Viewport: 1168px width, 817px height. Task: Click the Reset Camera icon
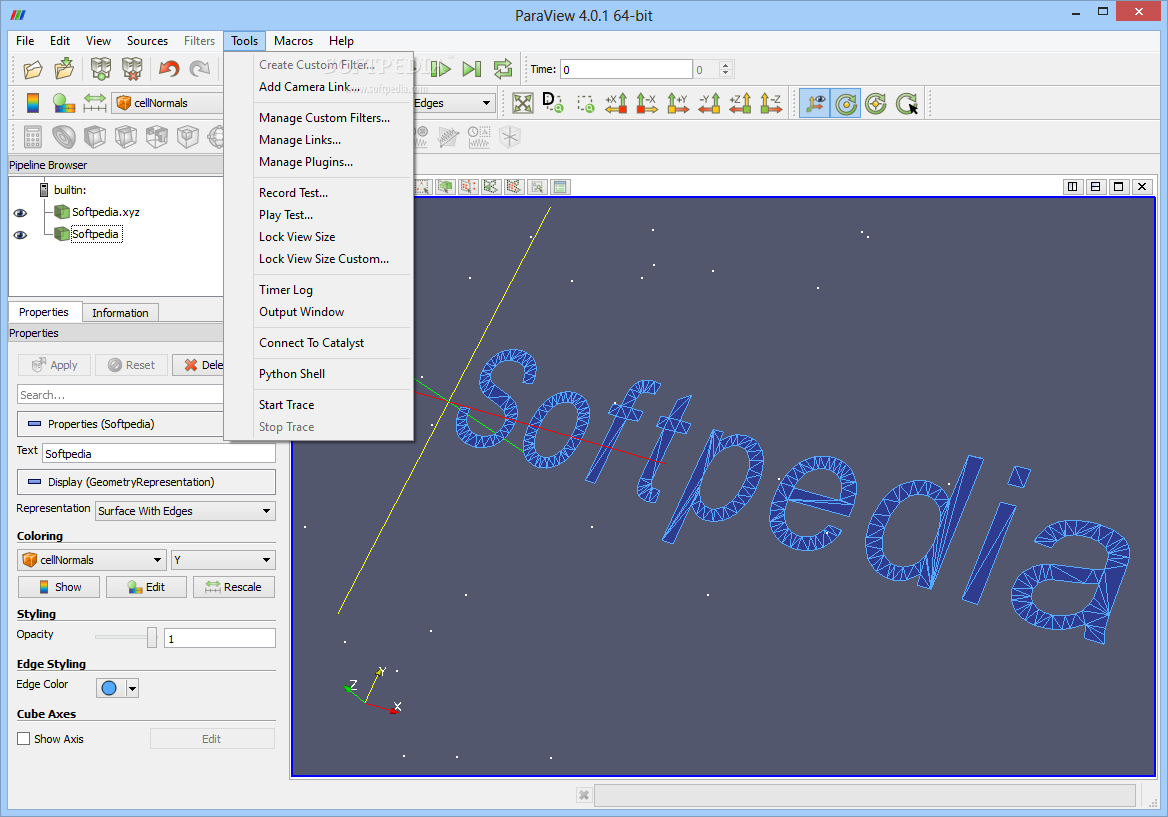click(523, 103)
